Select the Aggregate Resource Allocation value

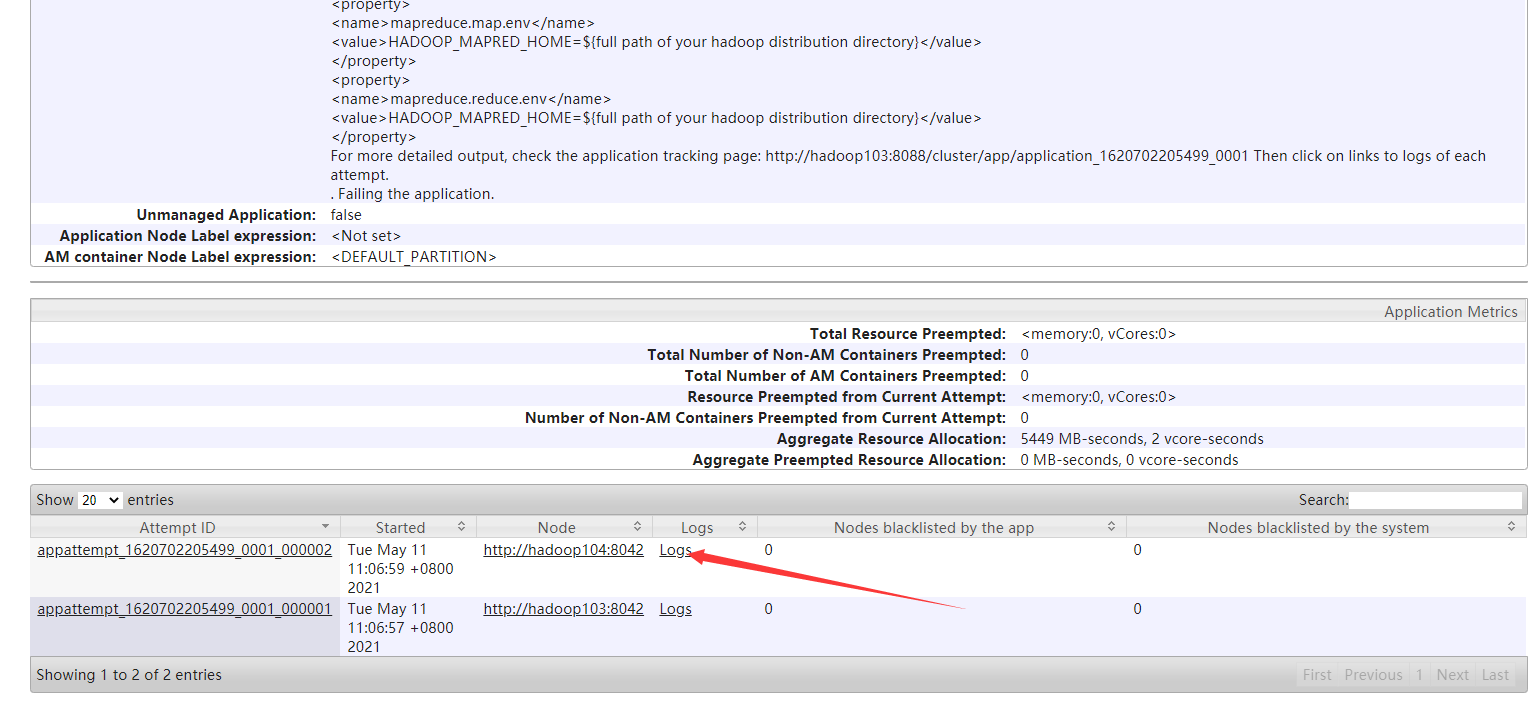click(x=1142, y=439)
